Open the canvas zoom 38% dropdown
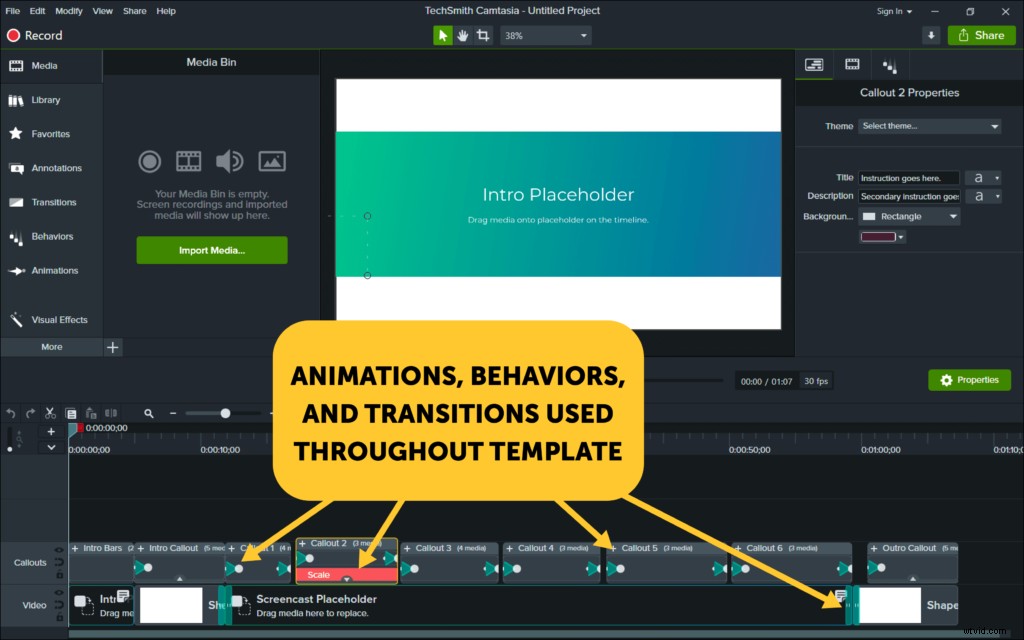This screenshot has height=640, width=1024. (x=545, y=34)
